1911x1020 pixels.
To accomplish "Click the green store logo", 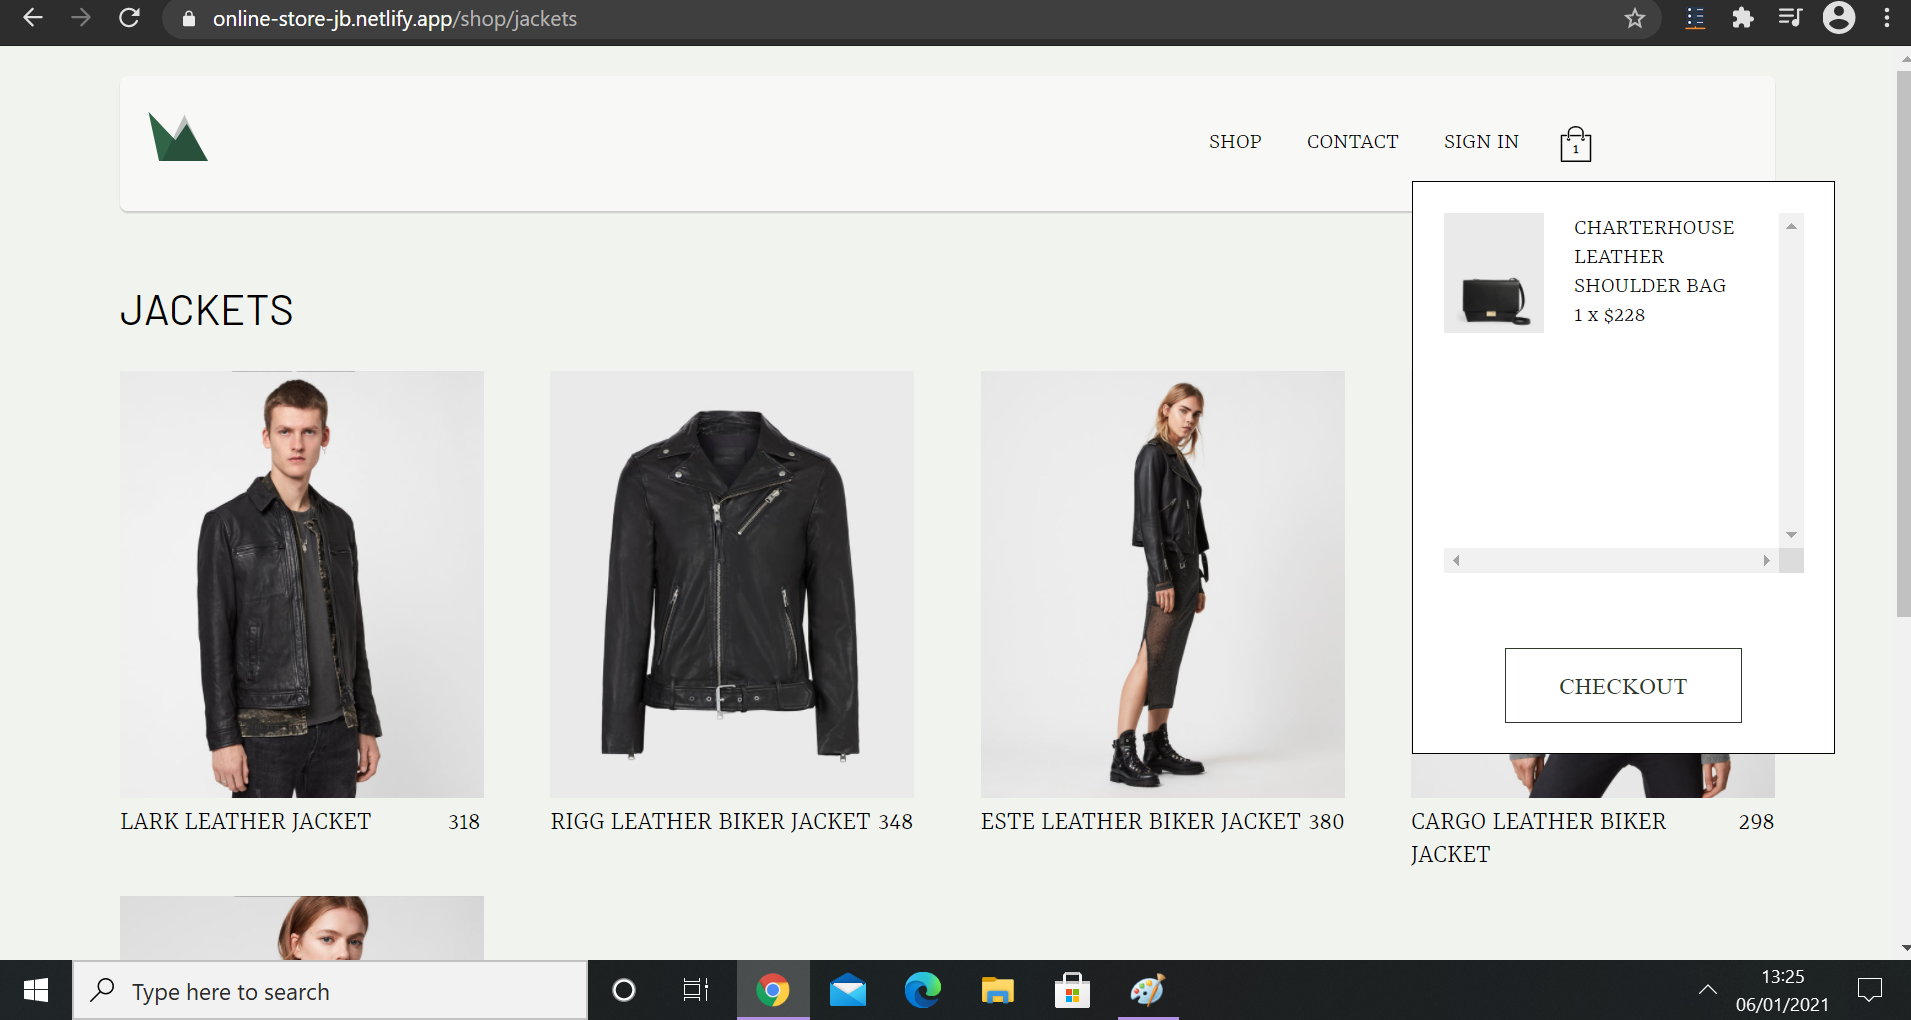I will pos(178,137).
